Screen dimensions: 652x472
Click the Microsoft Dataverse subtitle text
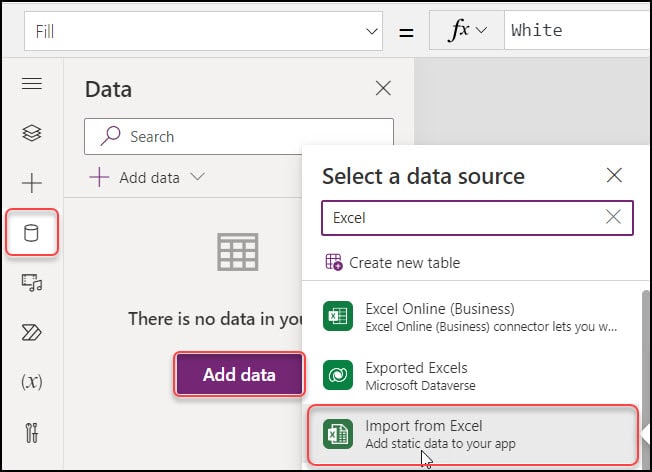[x=420, y=386]
